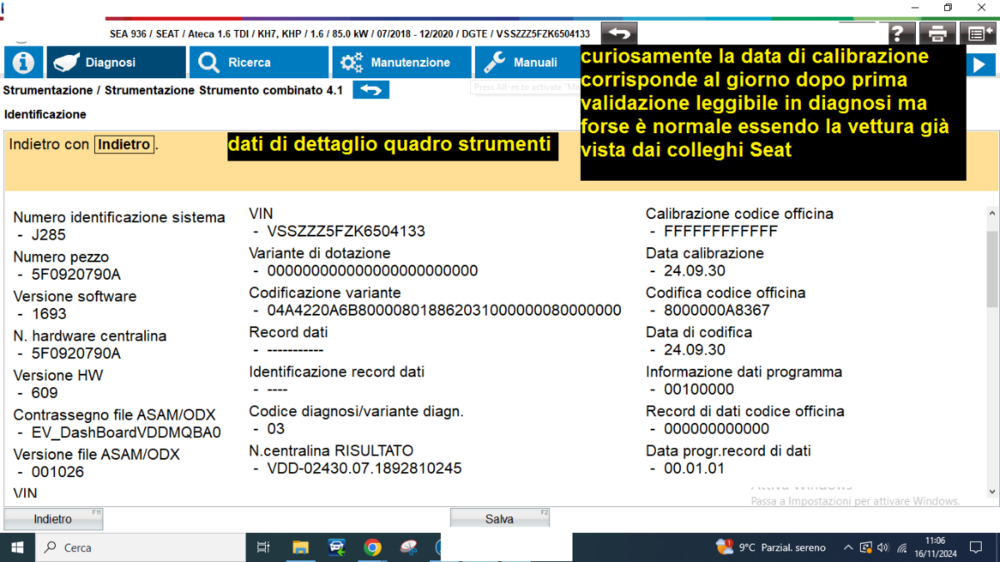
Task: Select the VIN value VSSZZZ5FZK6504133
Action: [346, 232]
